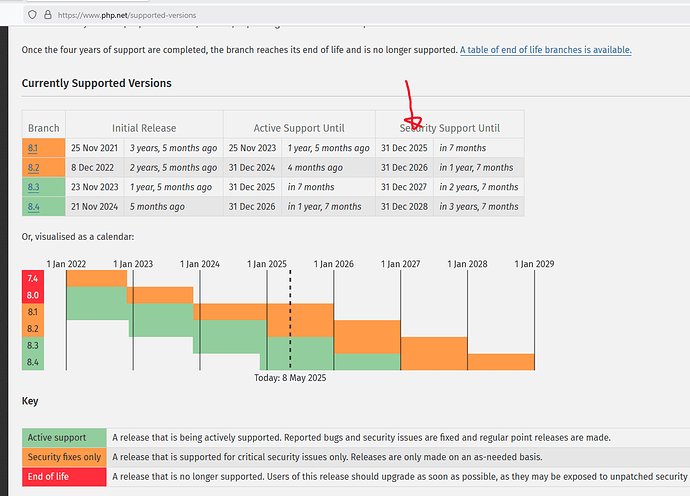
Task: Click the 31 Dec 2028 security support cell
Action: (x=404, y=206)
